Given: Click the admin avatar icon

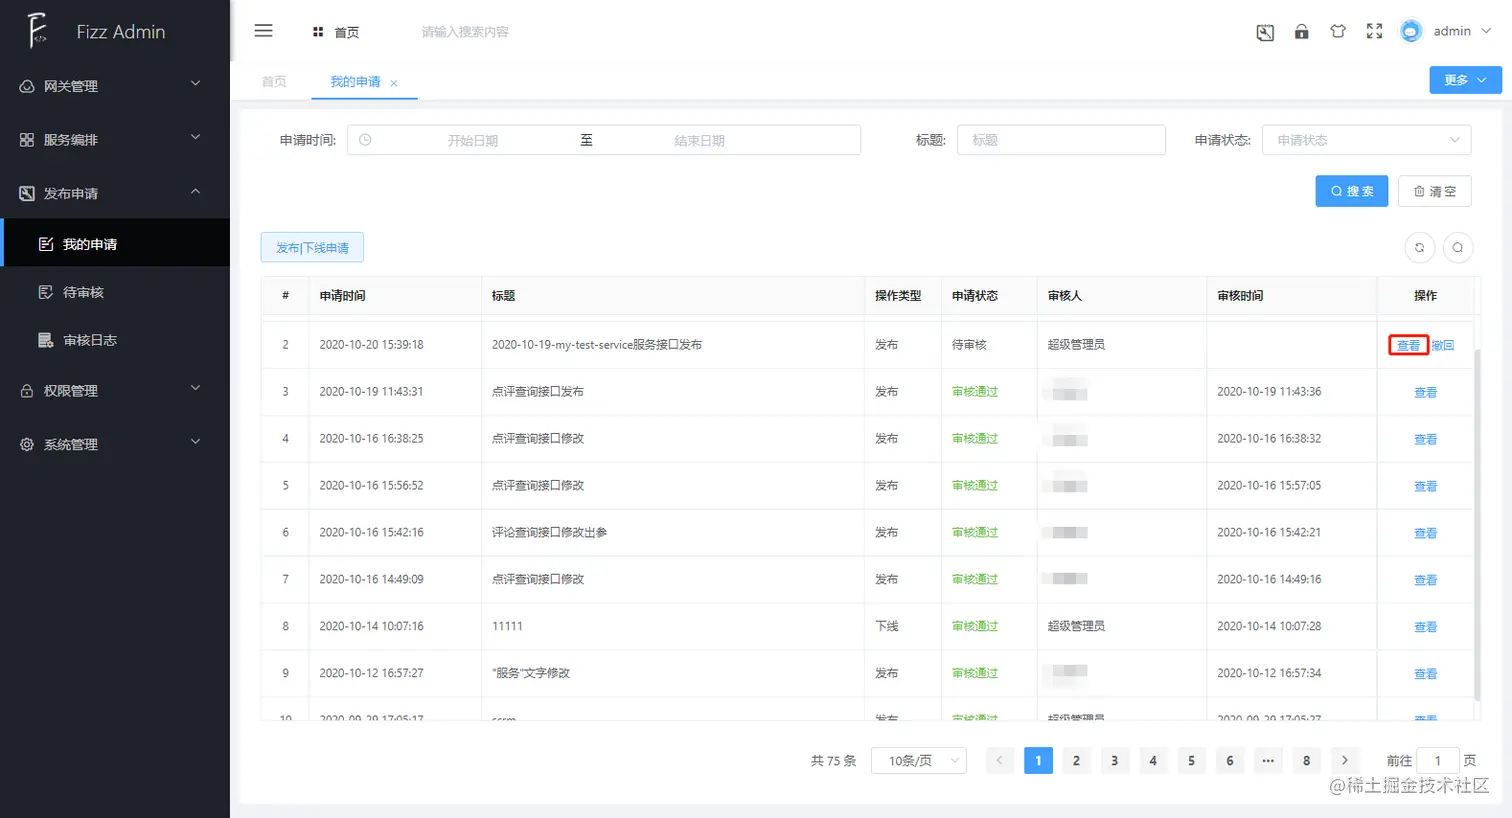Looking at the screenshot, I should click(x=1411, y=31).
